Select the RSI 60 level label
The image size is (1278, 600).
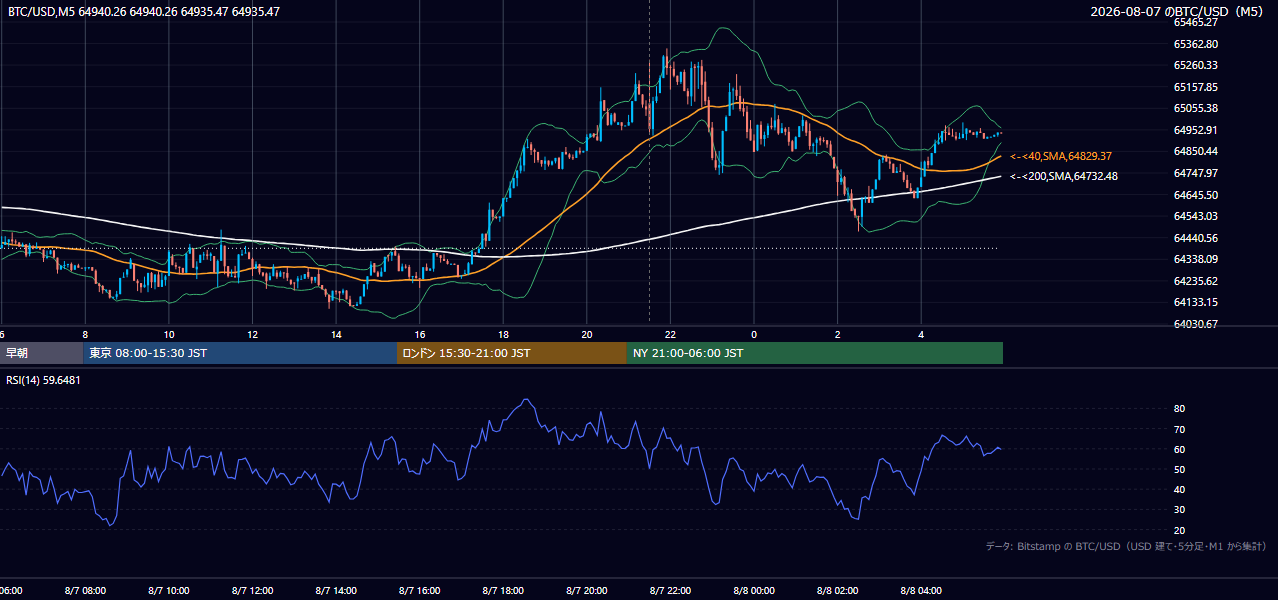[1180, 449]
